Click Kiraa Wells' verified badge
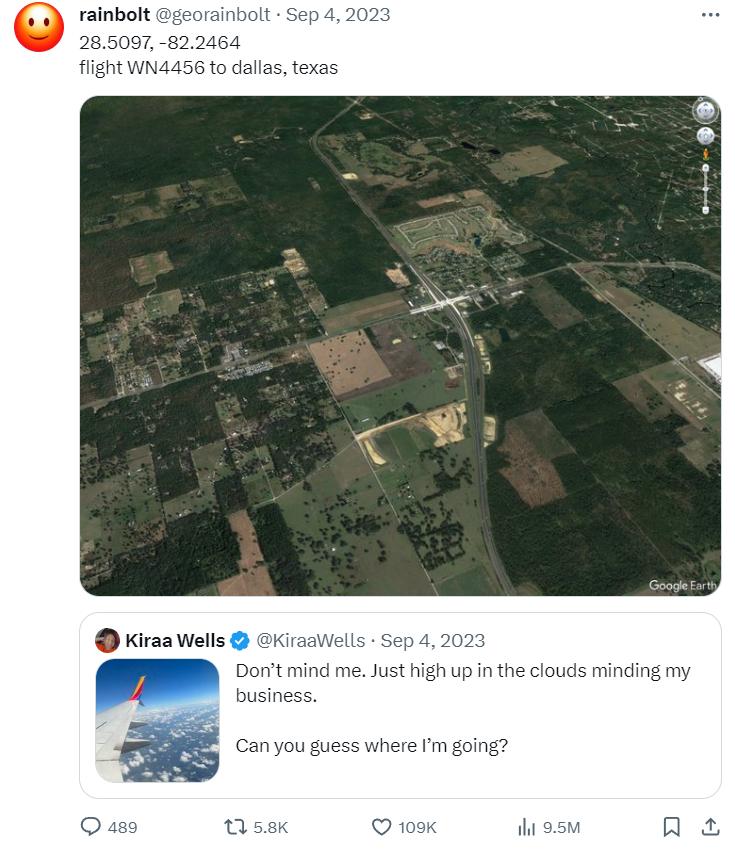 click(x=240, y=641)
